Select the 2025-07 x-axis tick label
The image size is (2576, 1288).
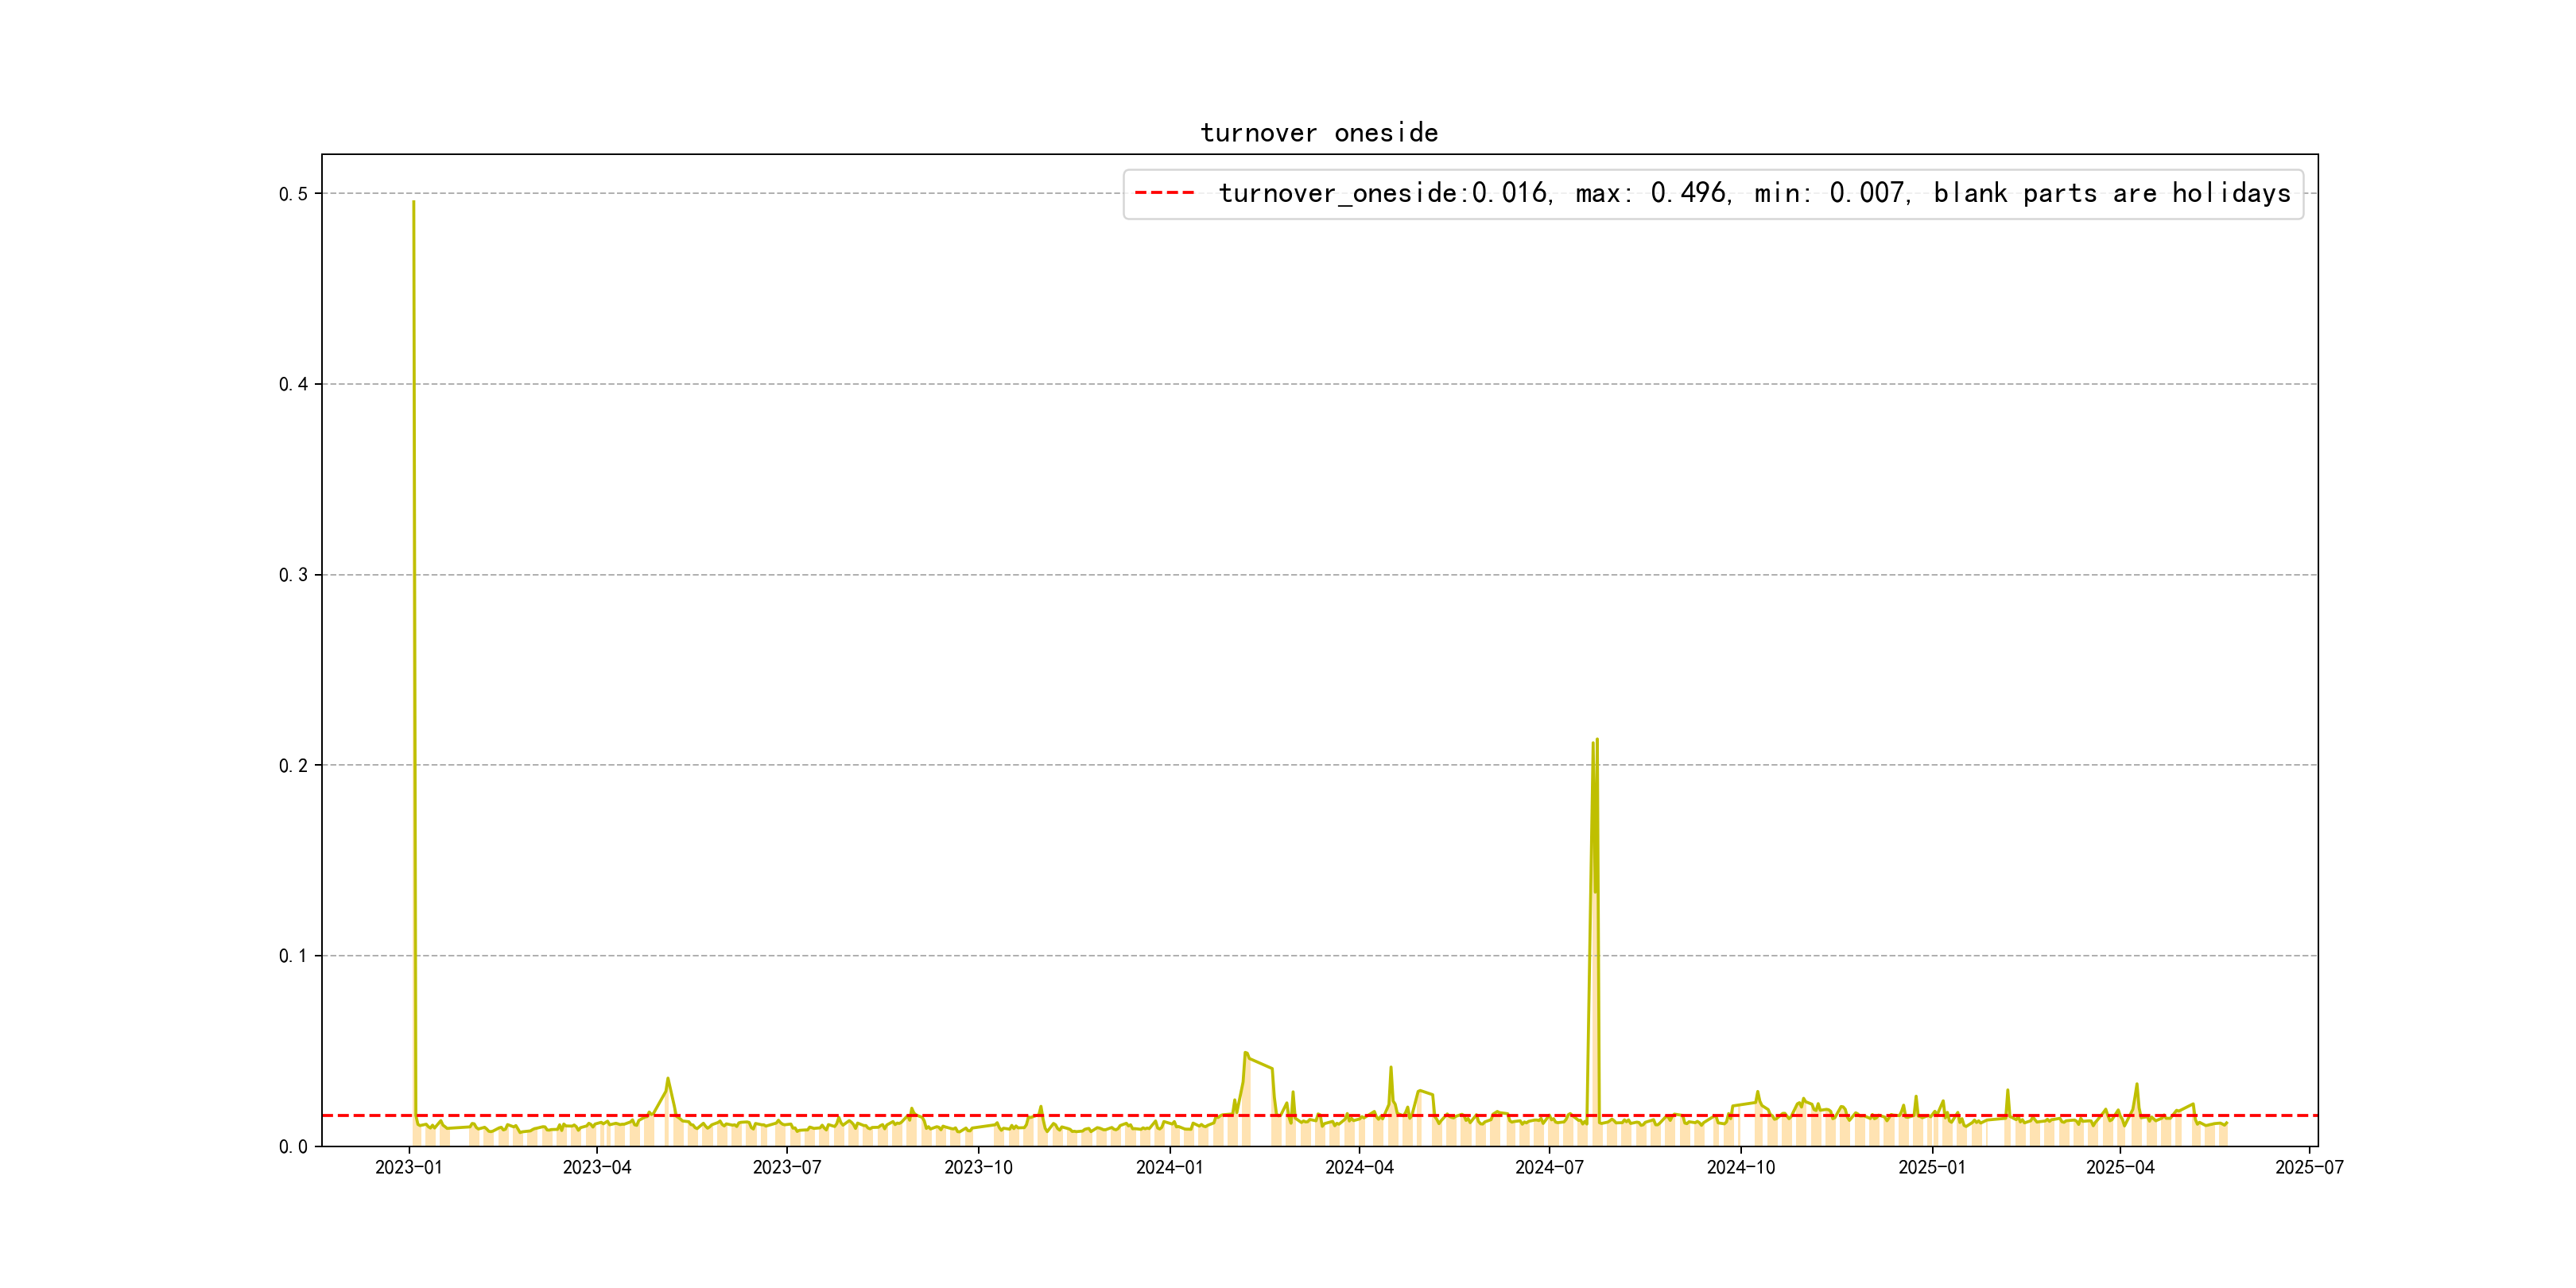pyautogui.click(x=2309, y=1167)
